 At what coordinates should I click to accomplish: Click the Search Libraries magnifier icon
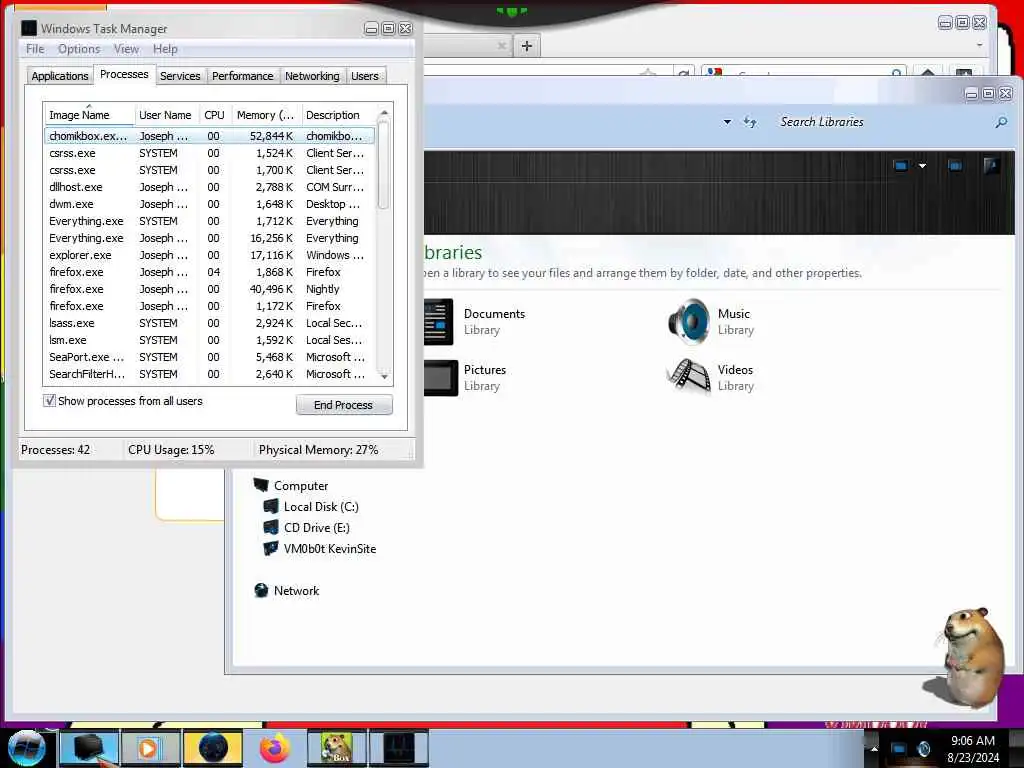click(1001, 122)
